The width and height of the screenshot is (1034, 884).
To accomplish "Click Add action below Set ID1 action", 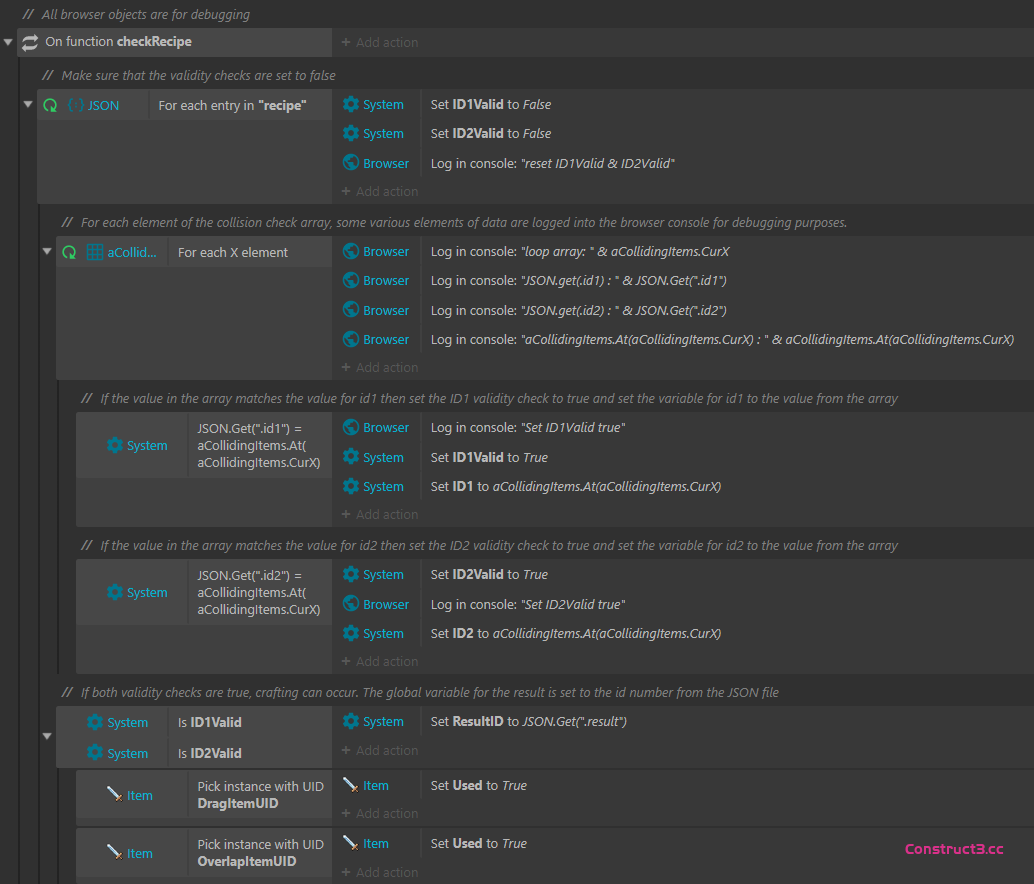I will [379, 515].
